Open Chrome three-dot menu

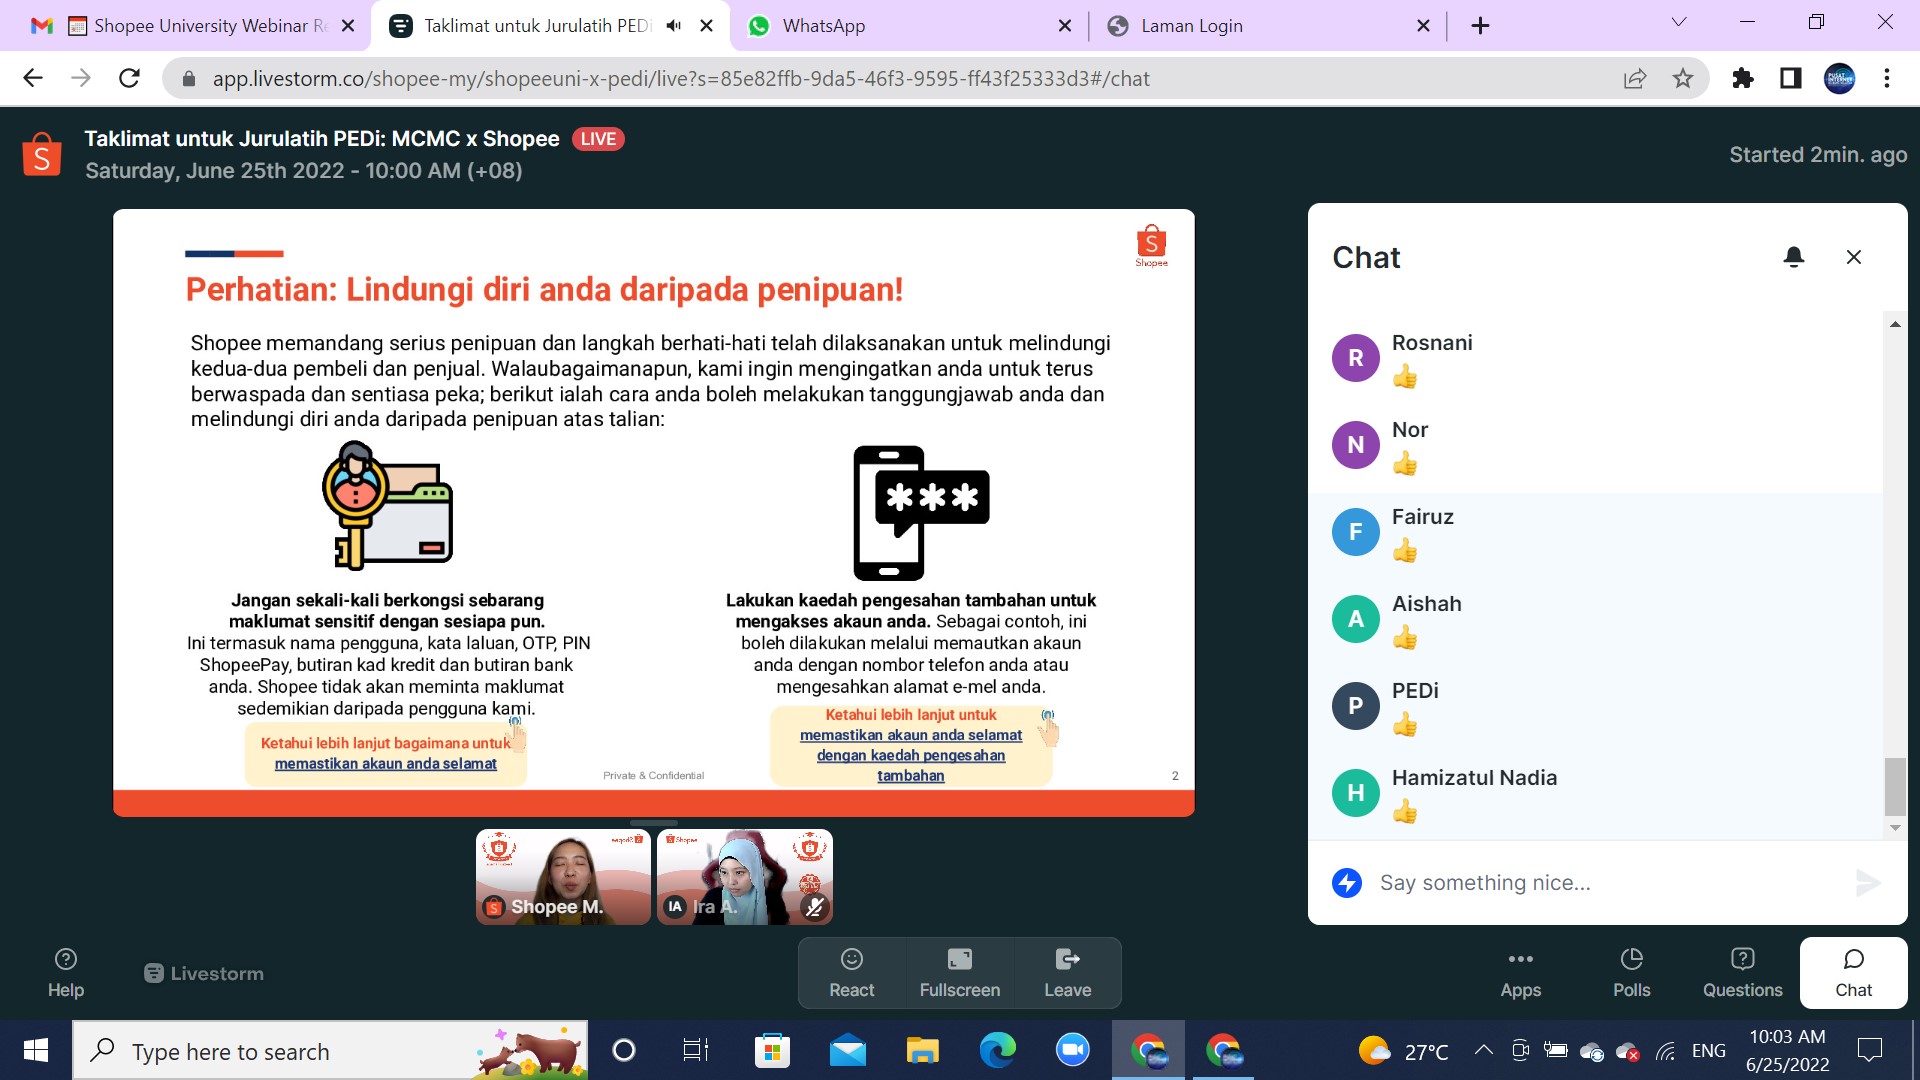pyautogui.click(x=1887, y=78)
